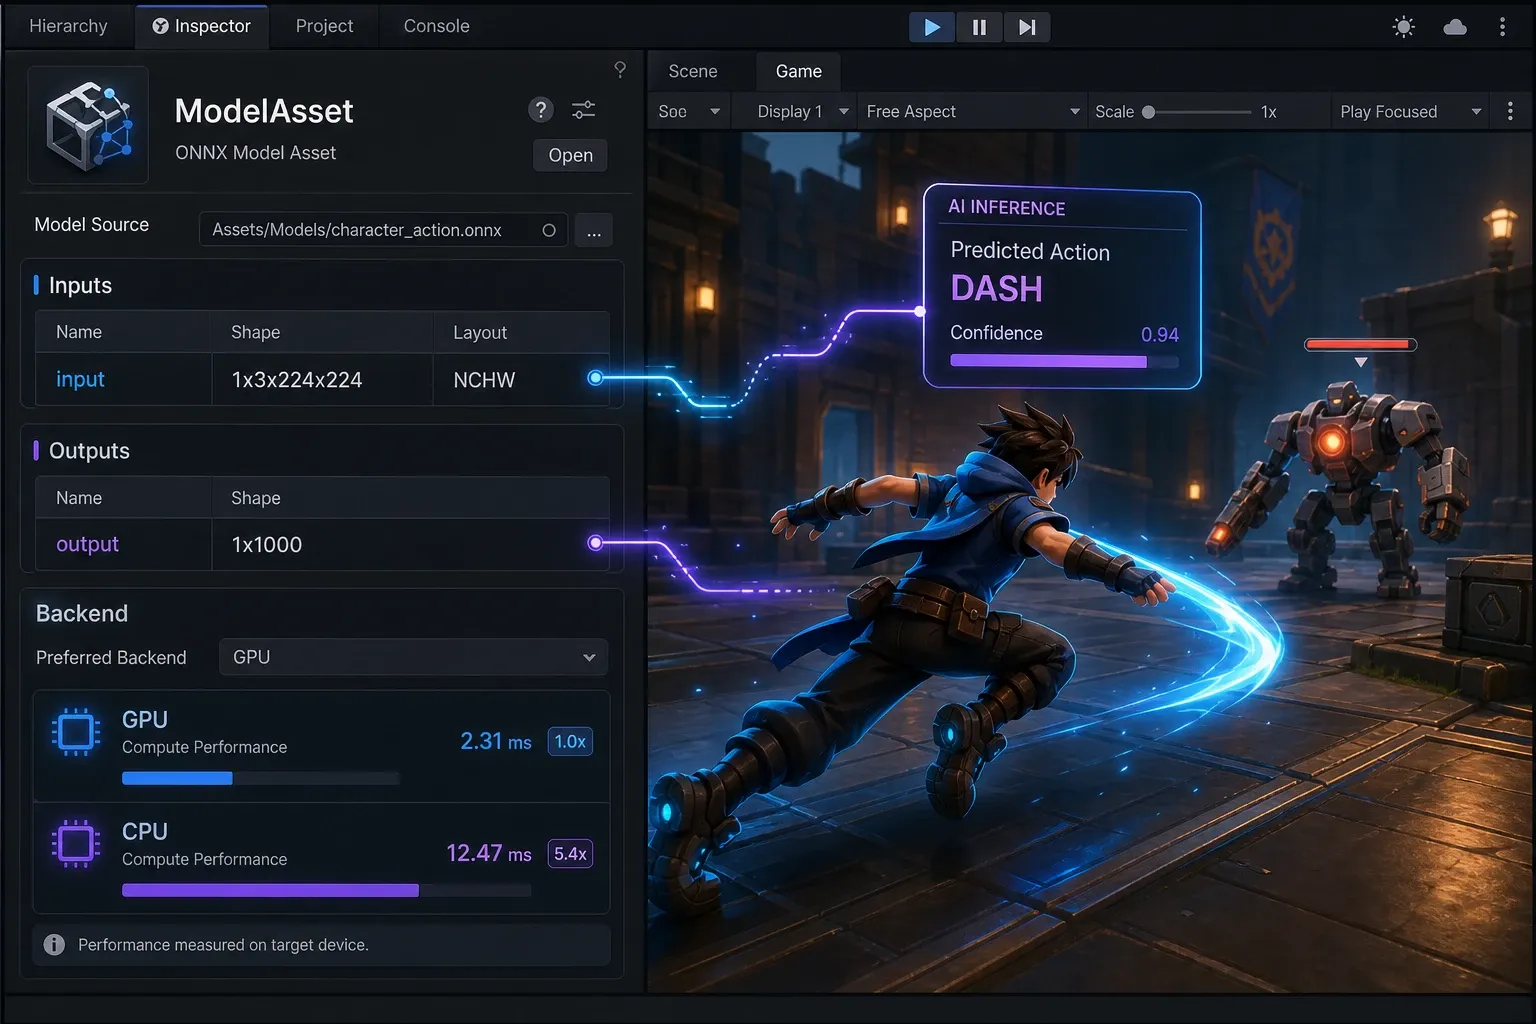Open the Game view vertical dots menu
Image resolution: width=1536 pixels, height=1024 pixels.
[x=1510, y=112]
